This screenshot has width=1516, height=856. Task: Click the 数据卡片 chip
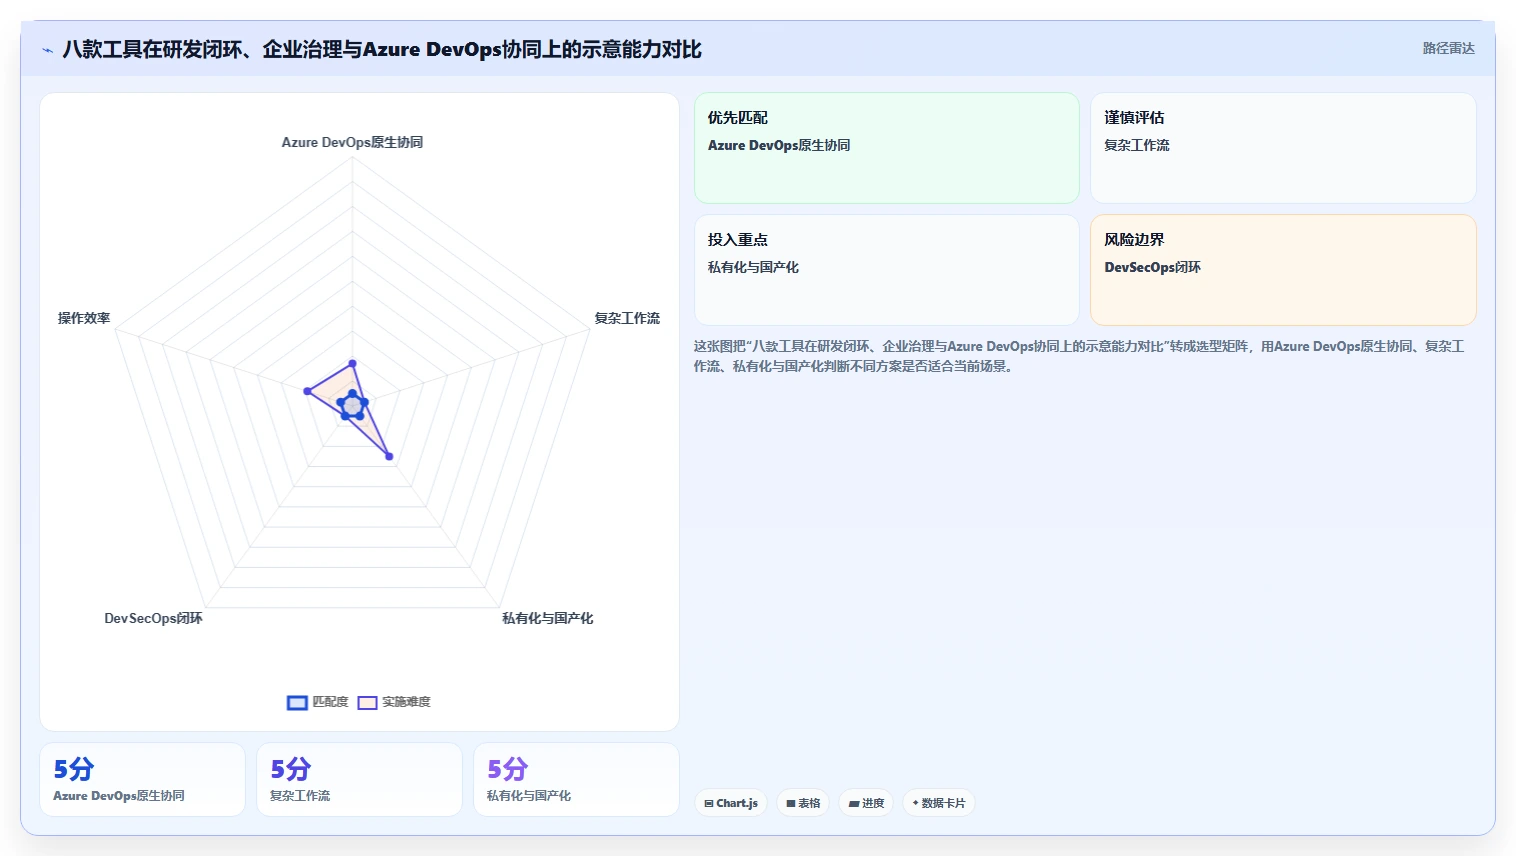939,803
